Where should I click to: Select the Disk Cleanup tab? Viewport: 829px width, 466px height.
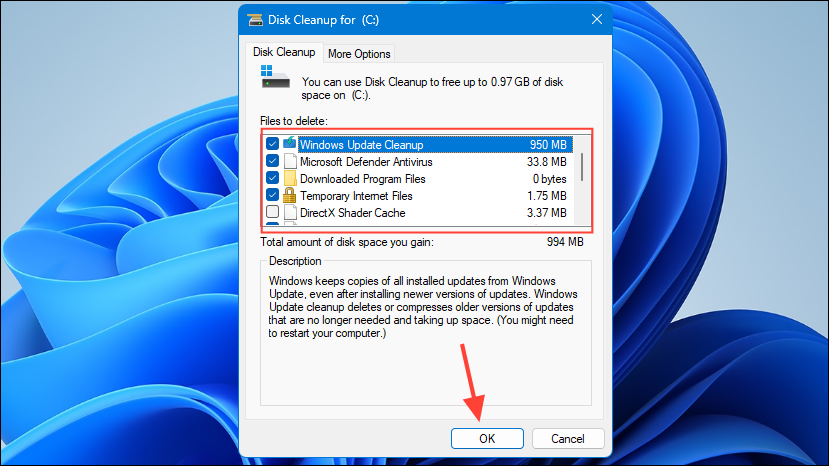[x=284, y=52]
